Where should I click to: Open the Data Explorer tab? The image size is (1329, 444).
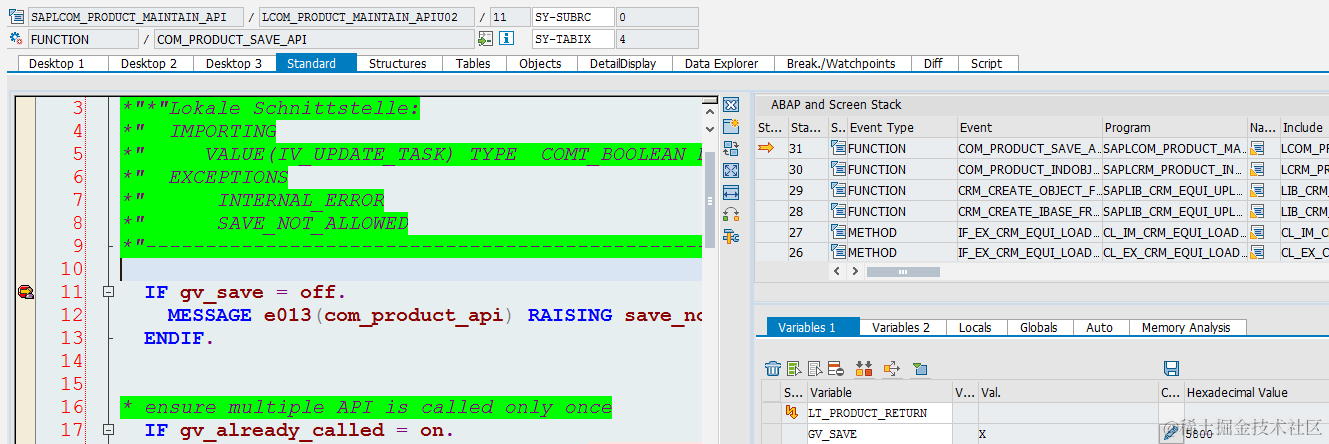click(x=721, y=63)
